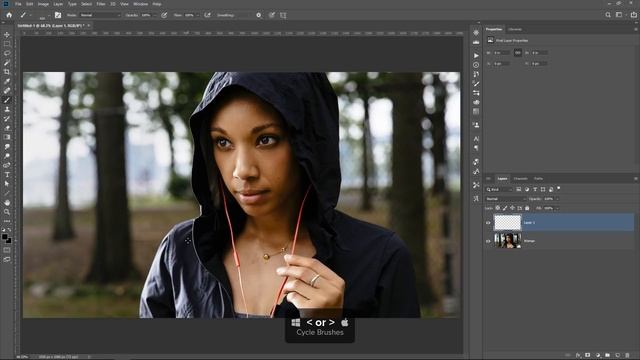Click the foreground color swatch
Viewport: 640px width, 360px height.
pyautogui.click(x=5, y=237)
